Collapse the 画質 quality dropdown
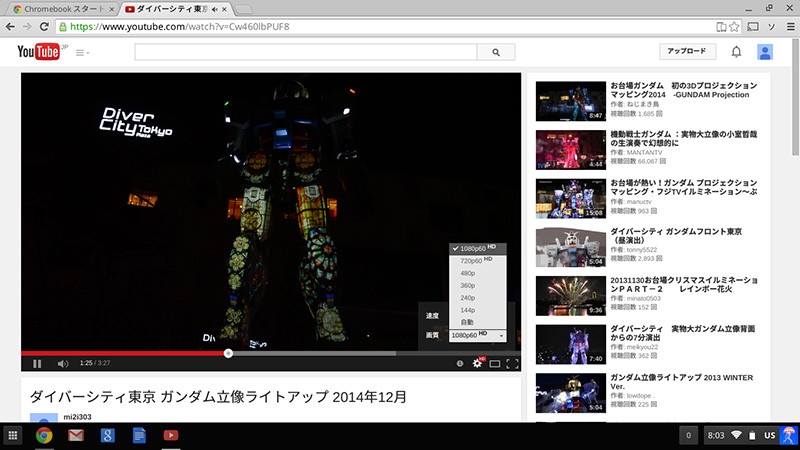 click(x=478, y=335)
